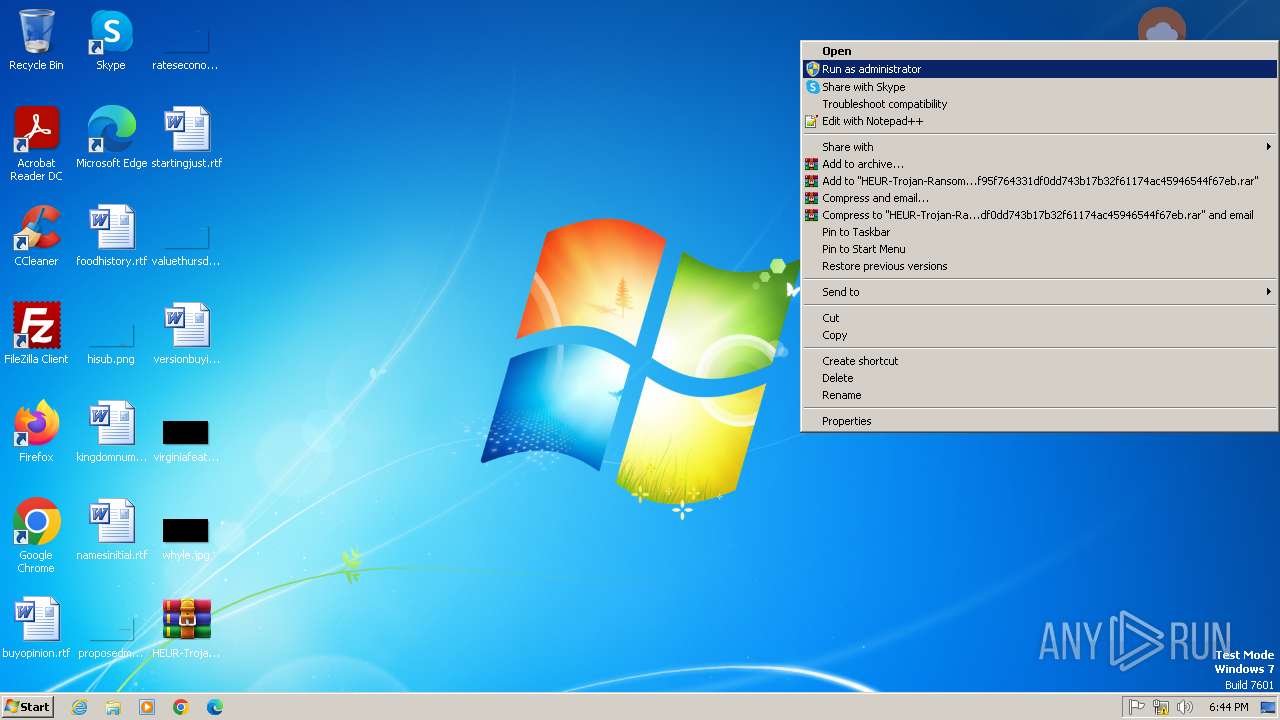Viewport: 1280px width, 720px height.
Task: Choose Edit with Notepad++
Action: 1040,121
